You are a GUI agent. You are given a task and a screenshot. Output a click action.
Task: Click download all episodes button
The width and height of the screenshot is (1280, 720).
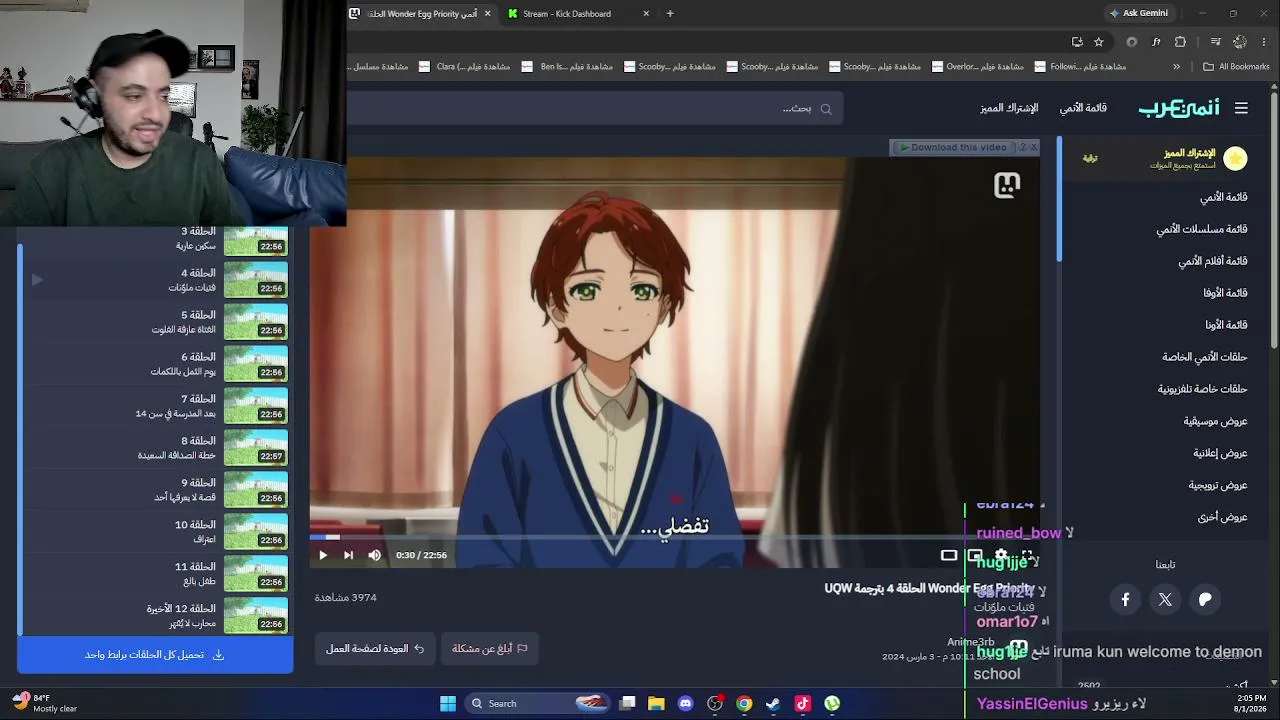(155, 655)
